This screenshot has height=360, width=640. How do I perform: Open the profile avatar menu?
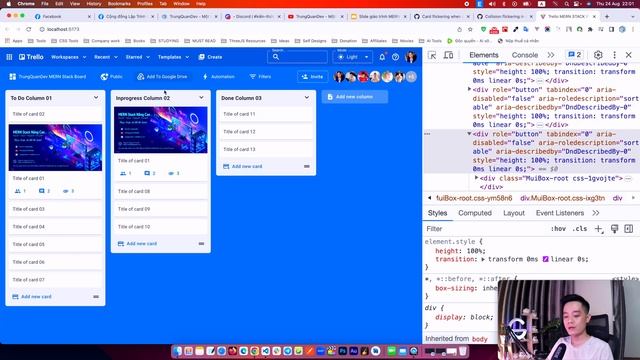pos(411,57)
